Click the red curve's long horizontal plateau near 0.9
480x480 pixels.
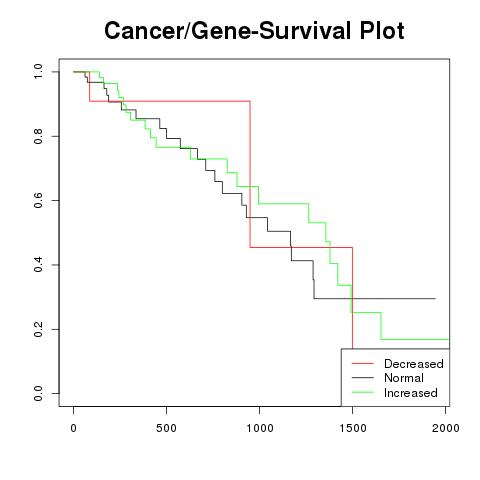(x=170, y=101)
